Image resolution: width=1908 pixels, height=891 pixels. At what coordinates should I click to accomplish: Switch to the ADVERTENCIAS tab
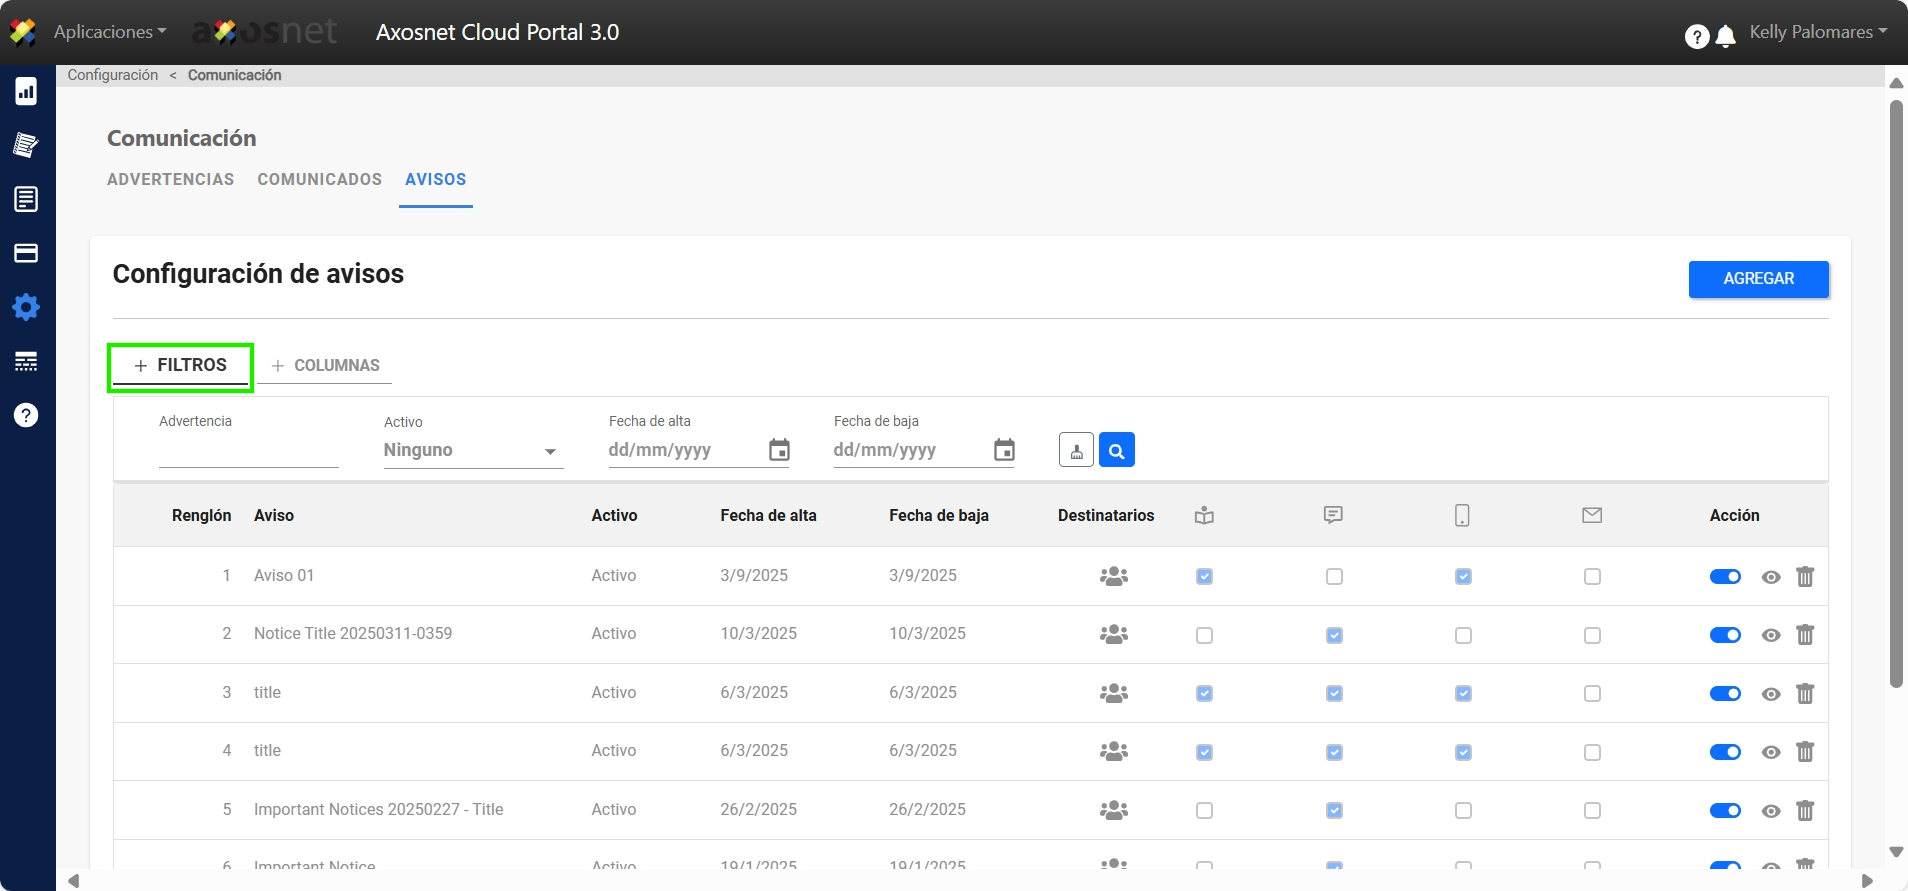click(x=170, y=179)
